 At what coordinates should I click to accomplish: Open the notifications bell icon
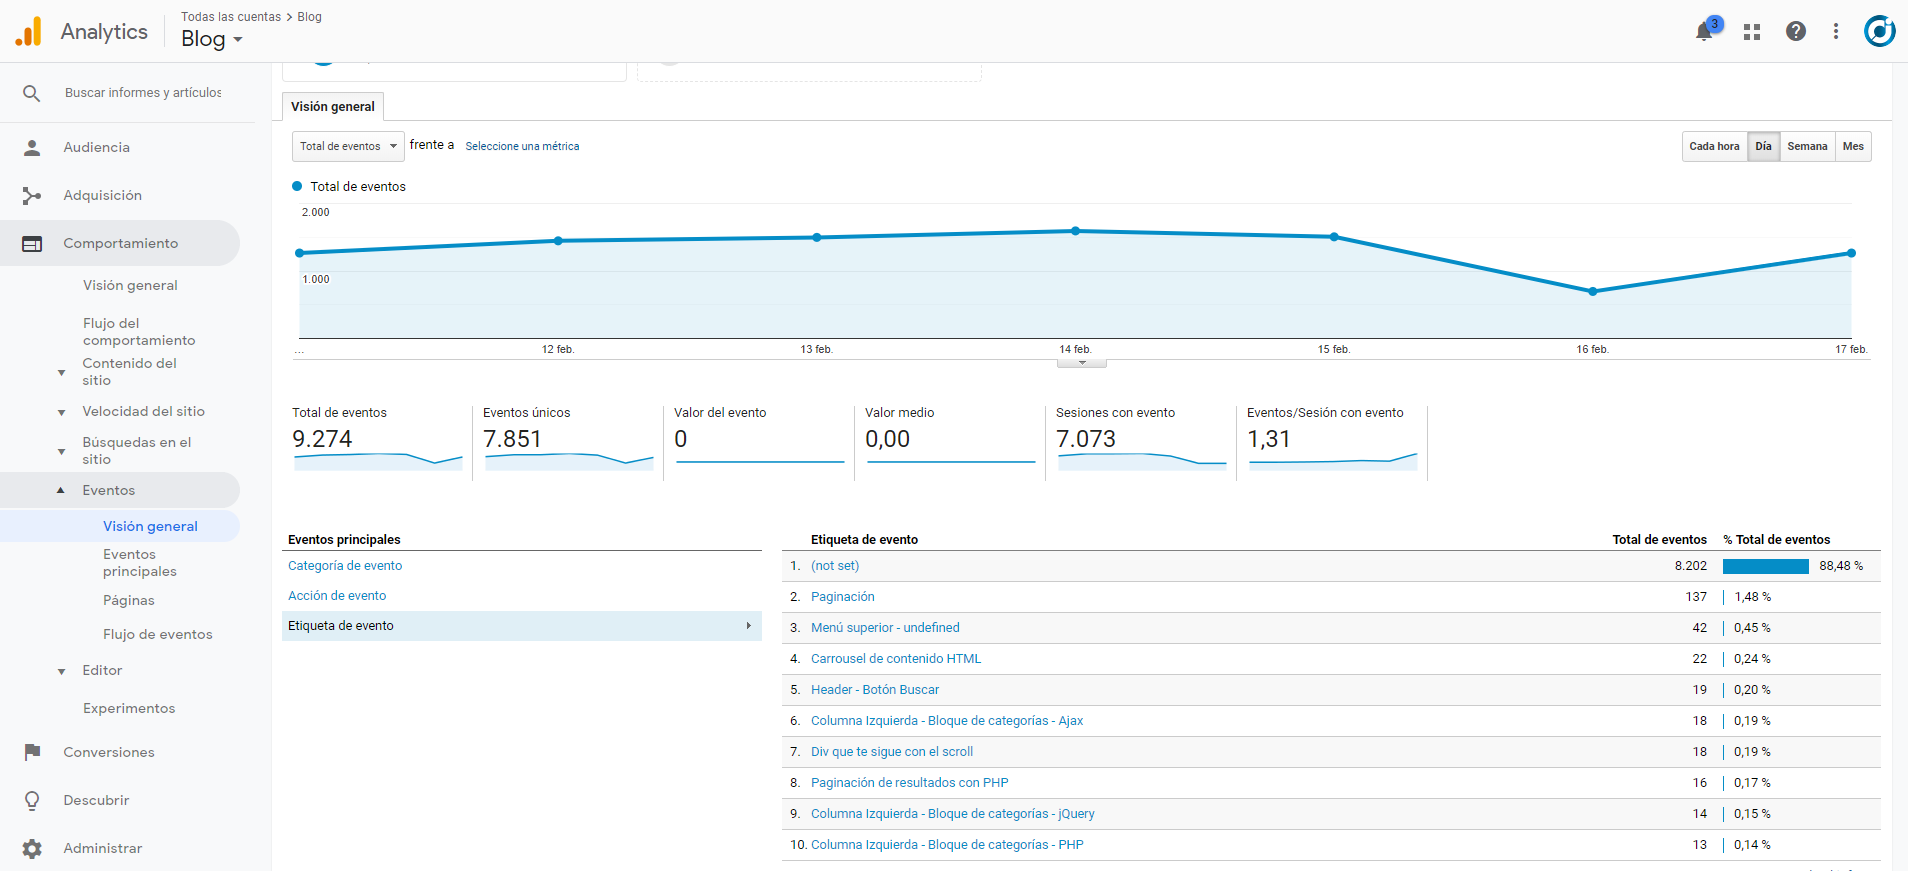[1704, 32]
